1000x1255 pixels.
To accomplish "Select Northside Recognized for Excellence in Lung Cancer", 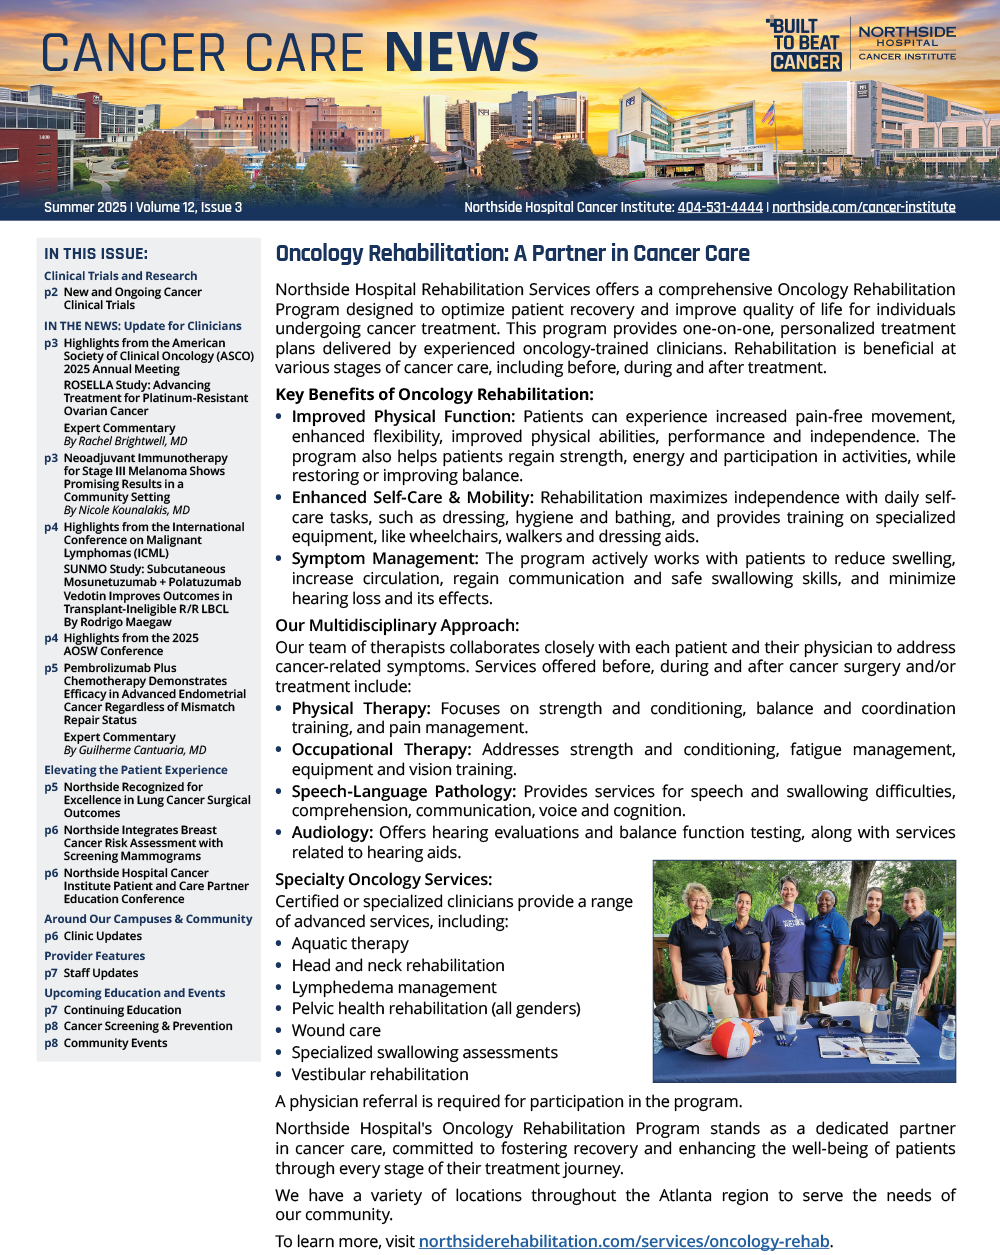I will (x=156, y=800).
